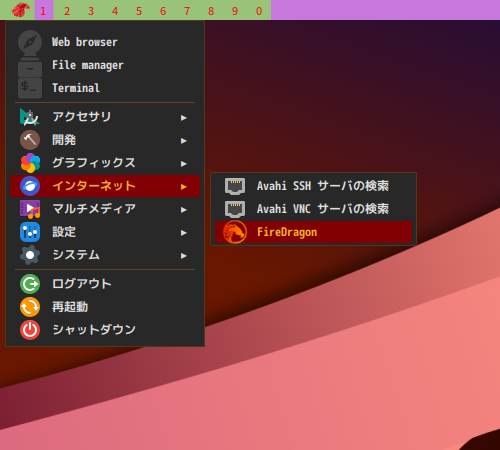Choose ログアウト to log out
The width and height of the screenshot is (500, 450).
[105, 284]
